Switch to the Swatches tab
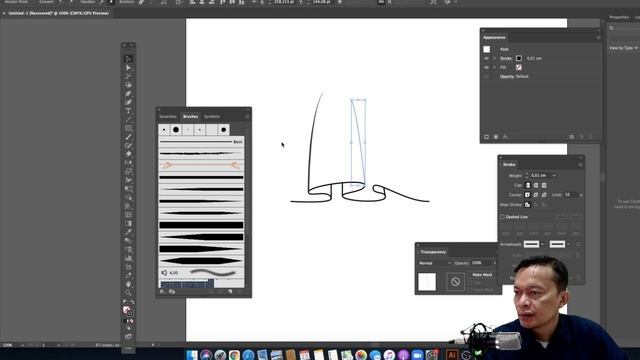 tap(168, 116)
